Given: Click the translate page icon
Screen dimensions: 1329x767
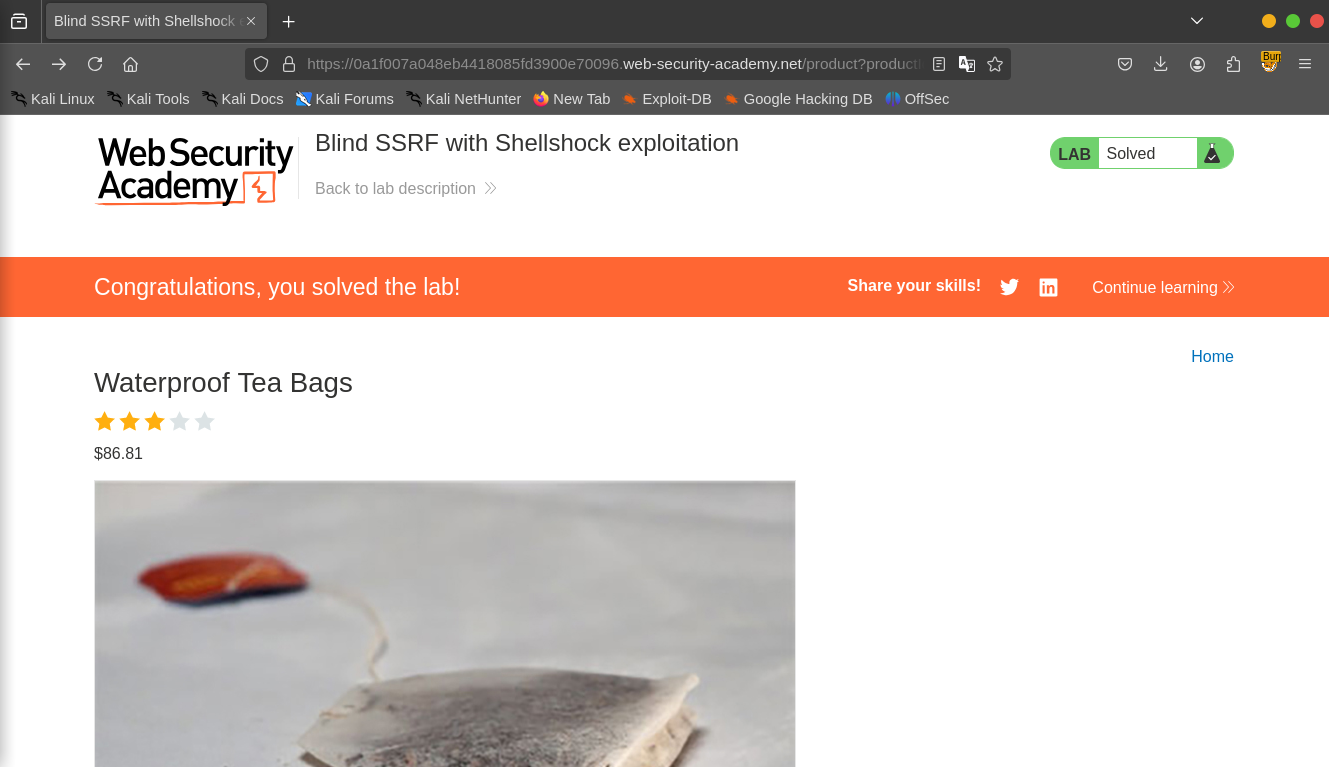Looking at the screenshot, I should pos(967,64).
